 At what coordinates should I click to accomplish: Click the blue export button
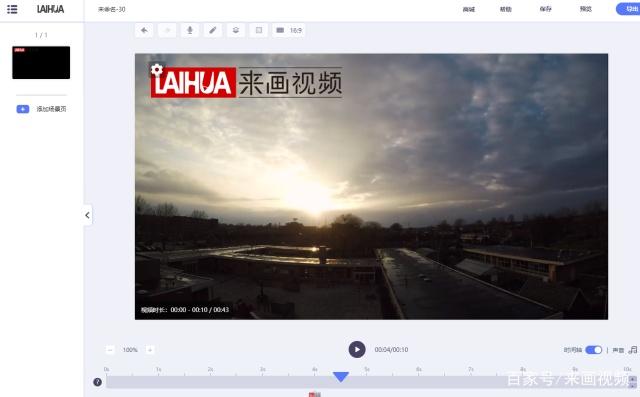point(629,9)
